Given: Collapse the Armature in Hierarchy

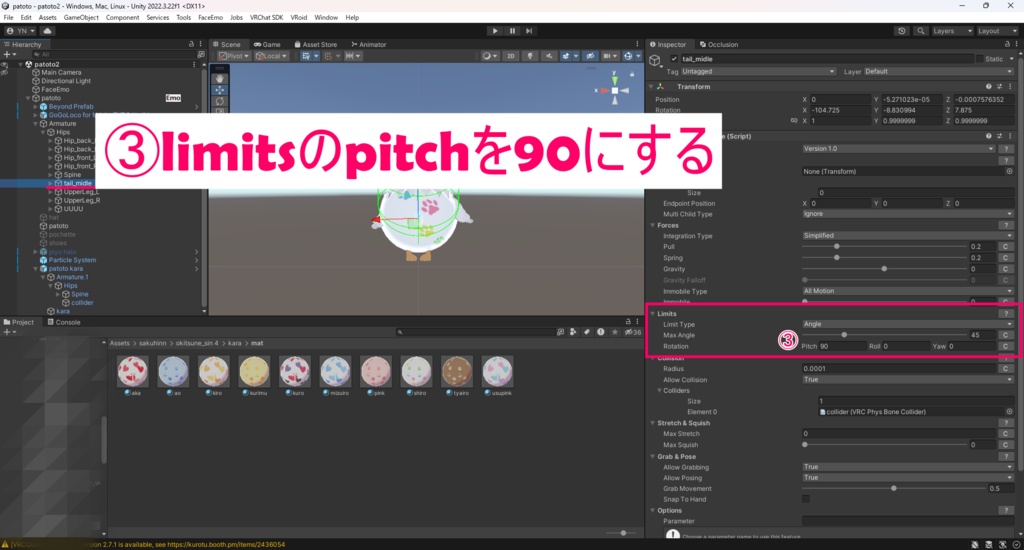Looking at the screenshot, I should (x=36, y=123).
